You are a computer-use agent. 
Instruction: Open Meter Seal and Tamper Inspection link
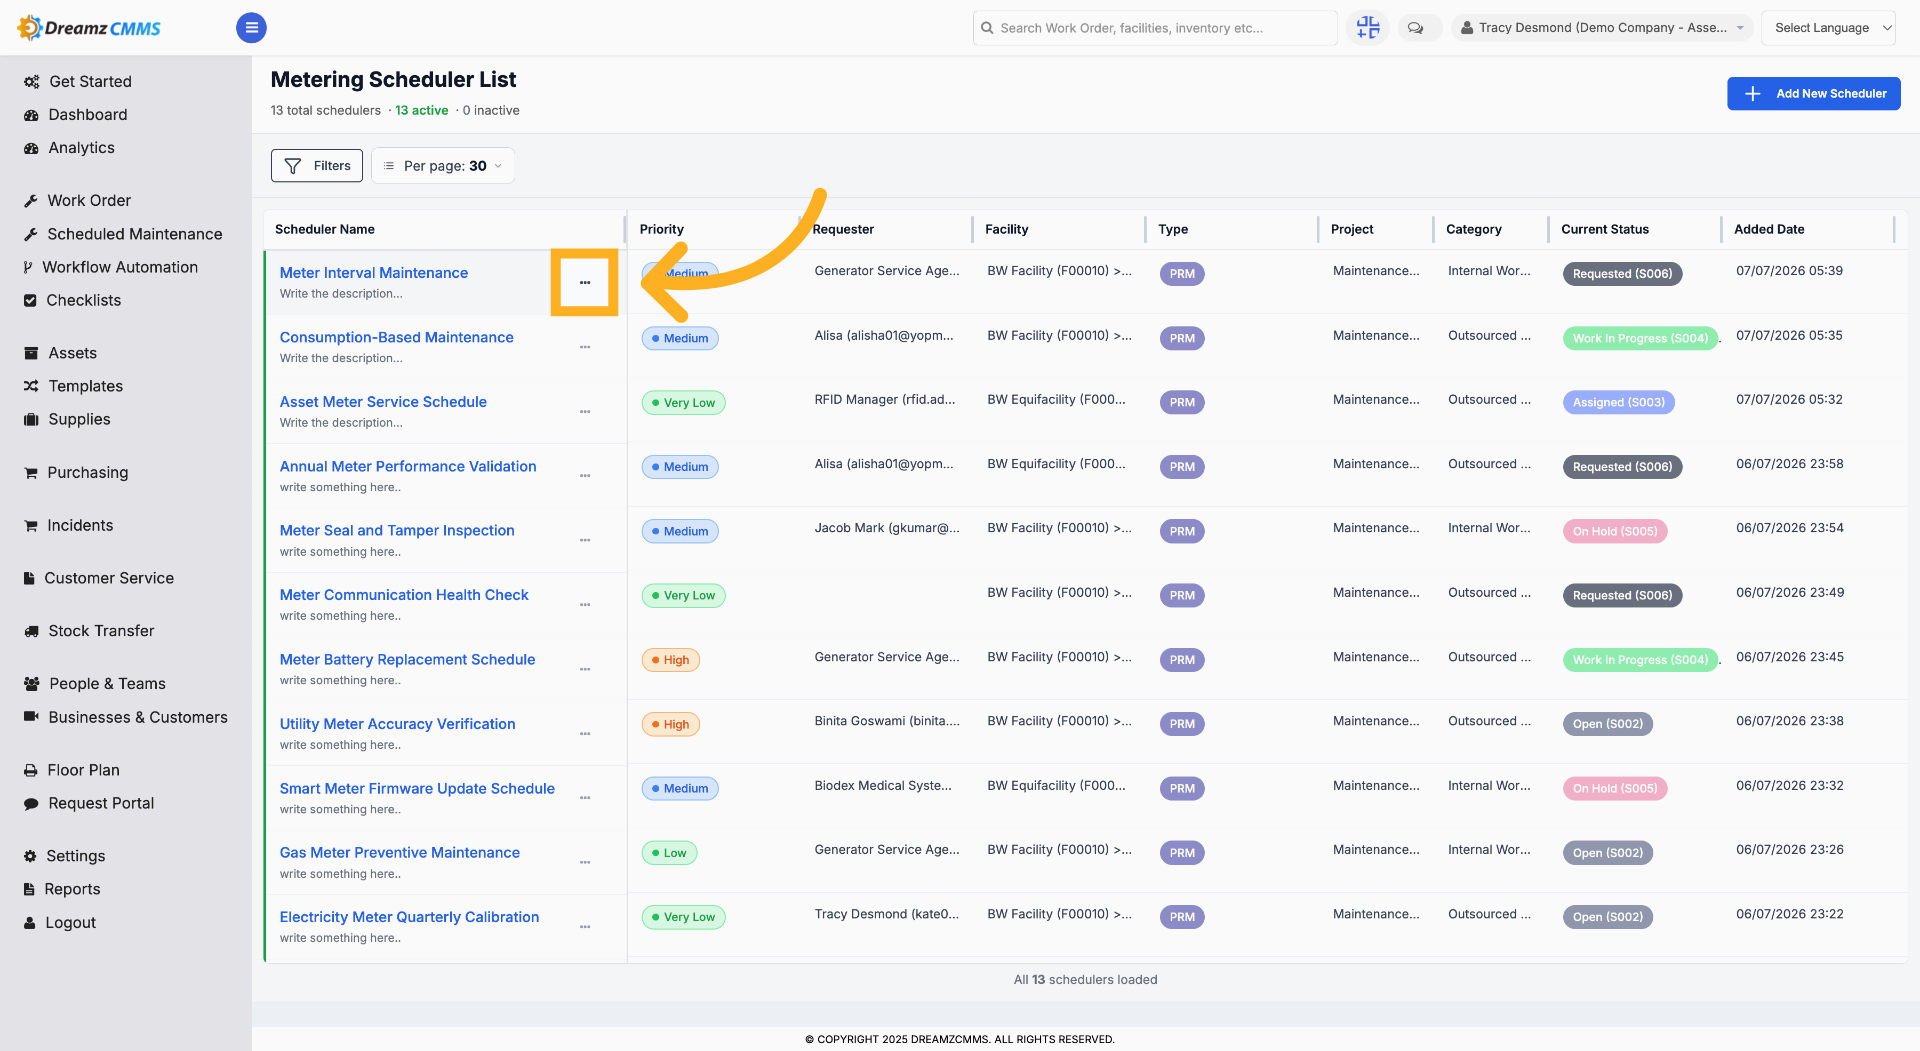397,530
